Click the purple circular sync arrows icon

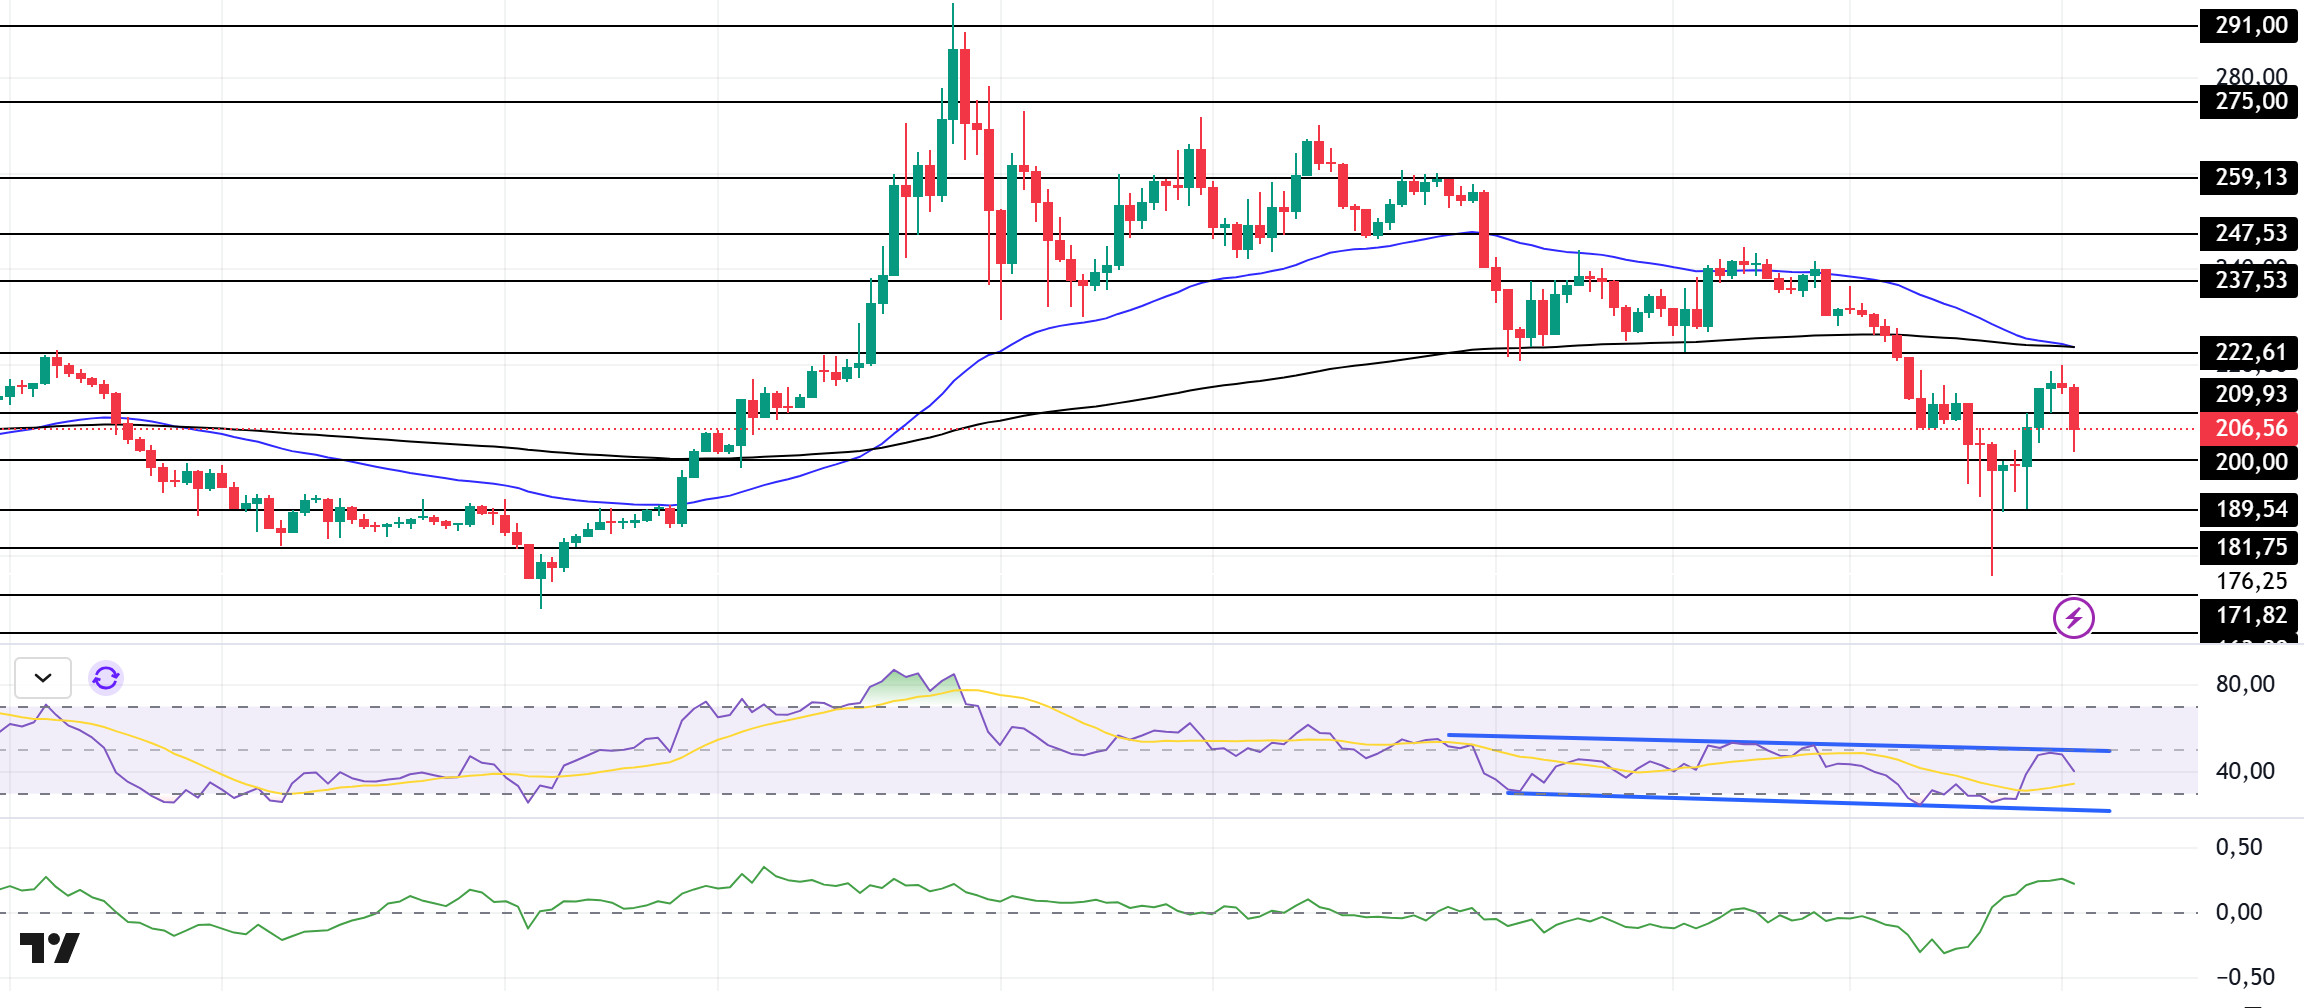pyautogui.click(x=106, y=678)
